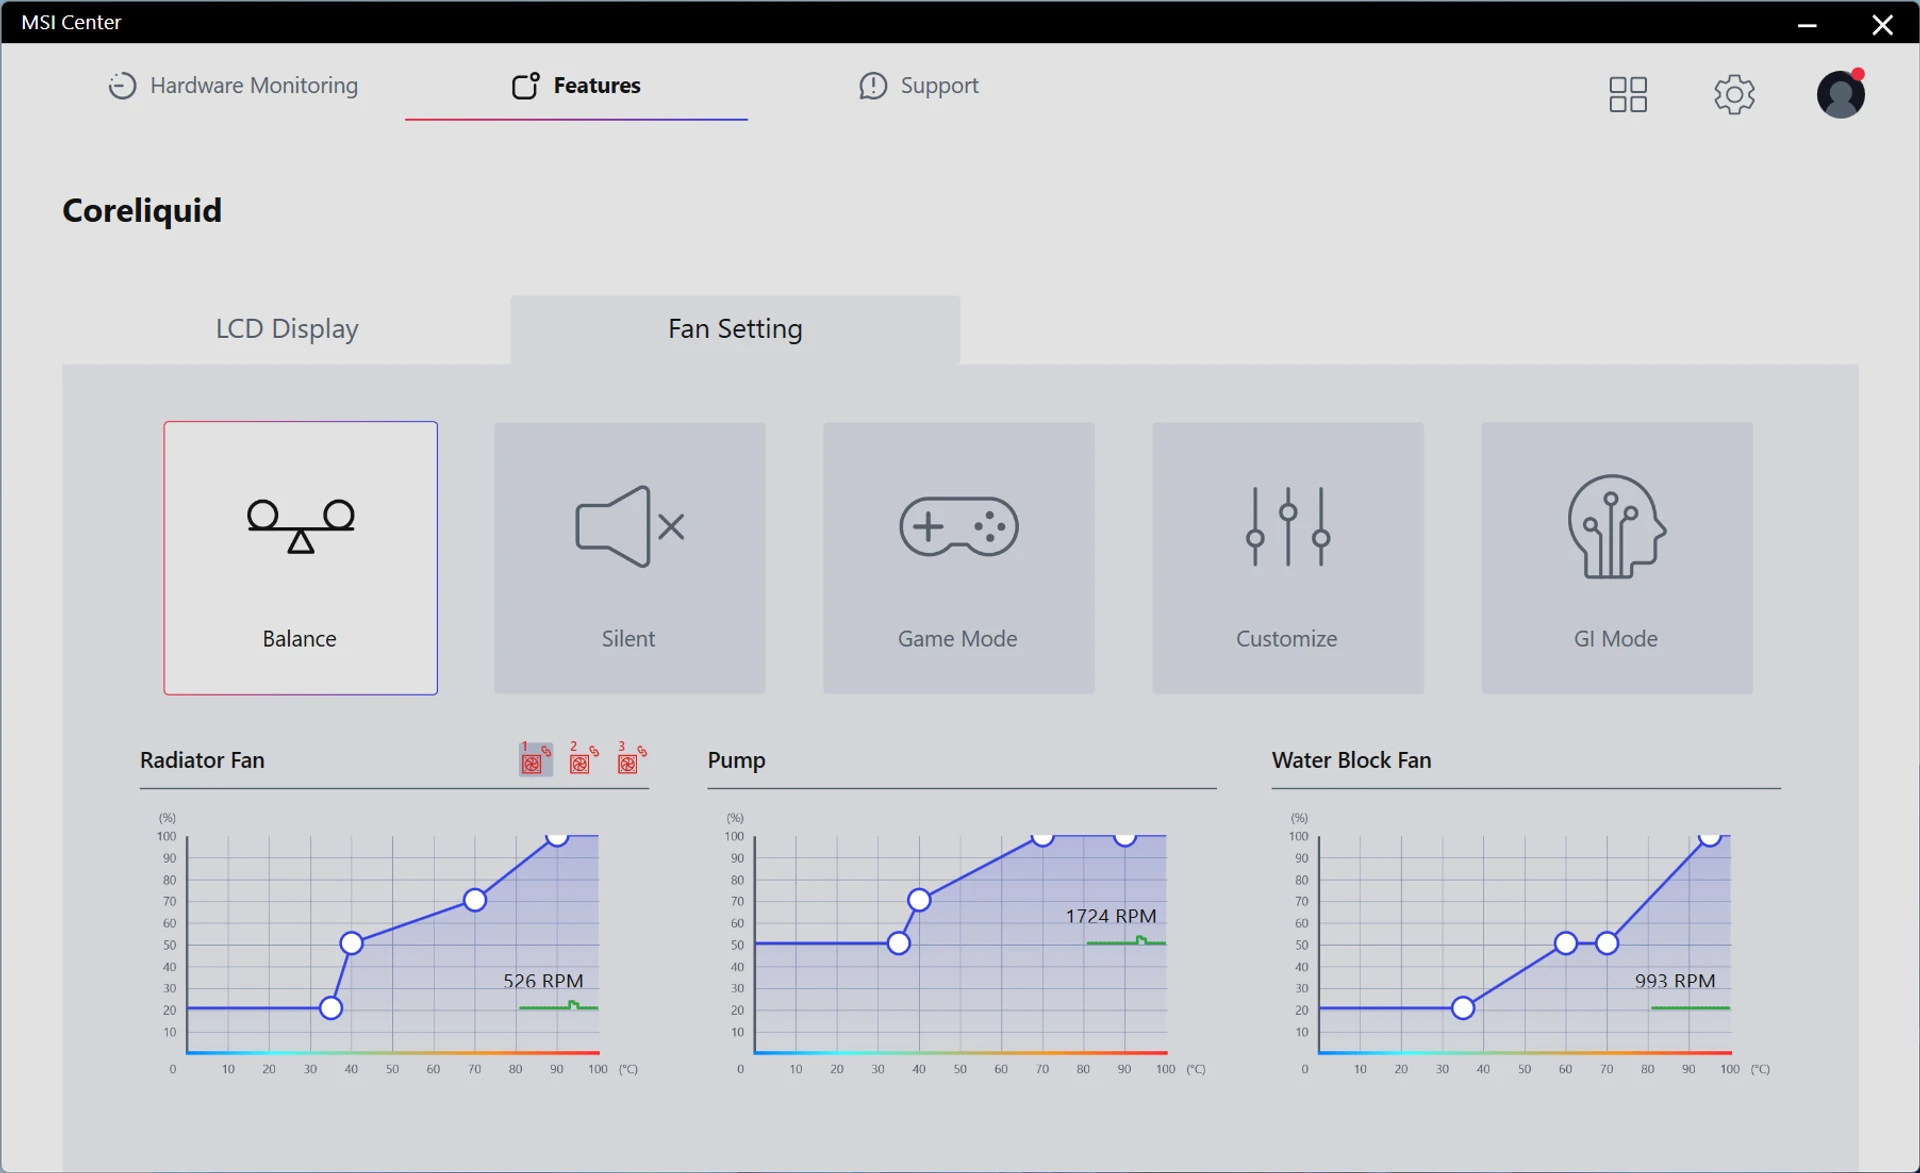Screen dimensions: 1920x1173
Task: Switch to the LCD Display tab
Action: [x=287, y=329]
